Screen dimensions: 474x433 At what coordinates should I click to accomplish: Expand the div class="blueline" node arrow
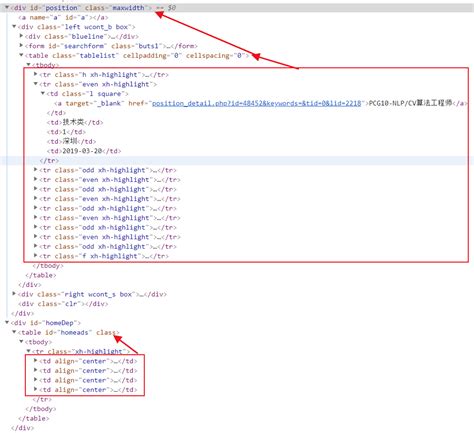click(x=21, y=36)
